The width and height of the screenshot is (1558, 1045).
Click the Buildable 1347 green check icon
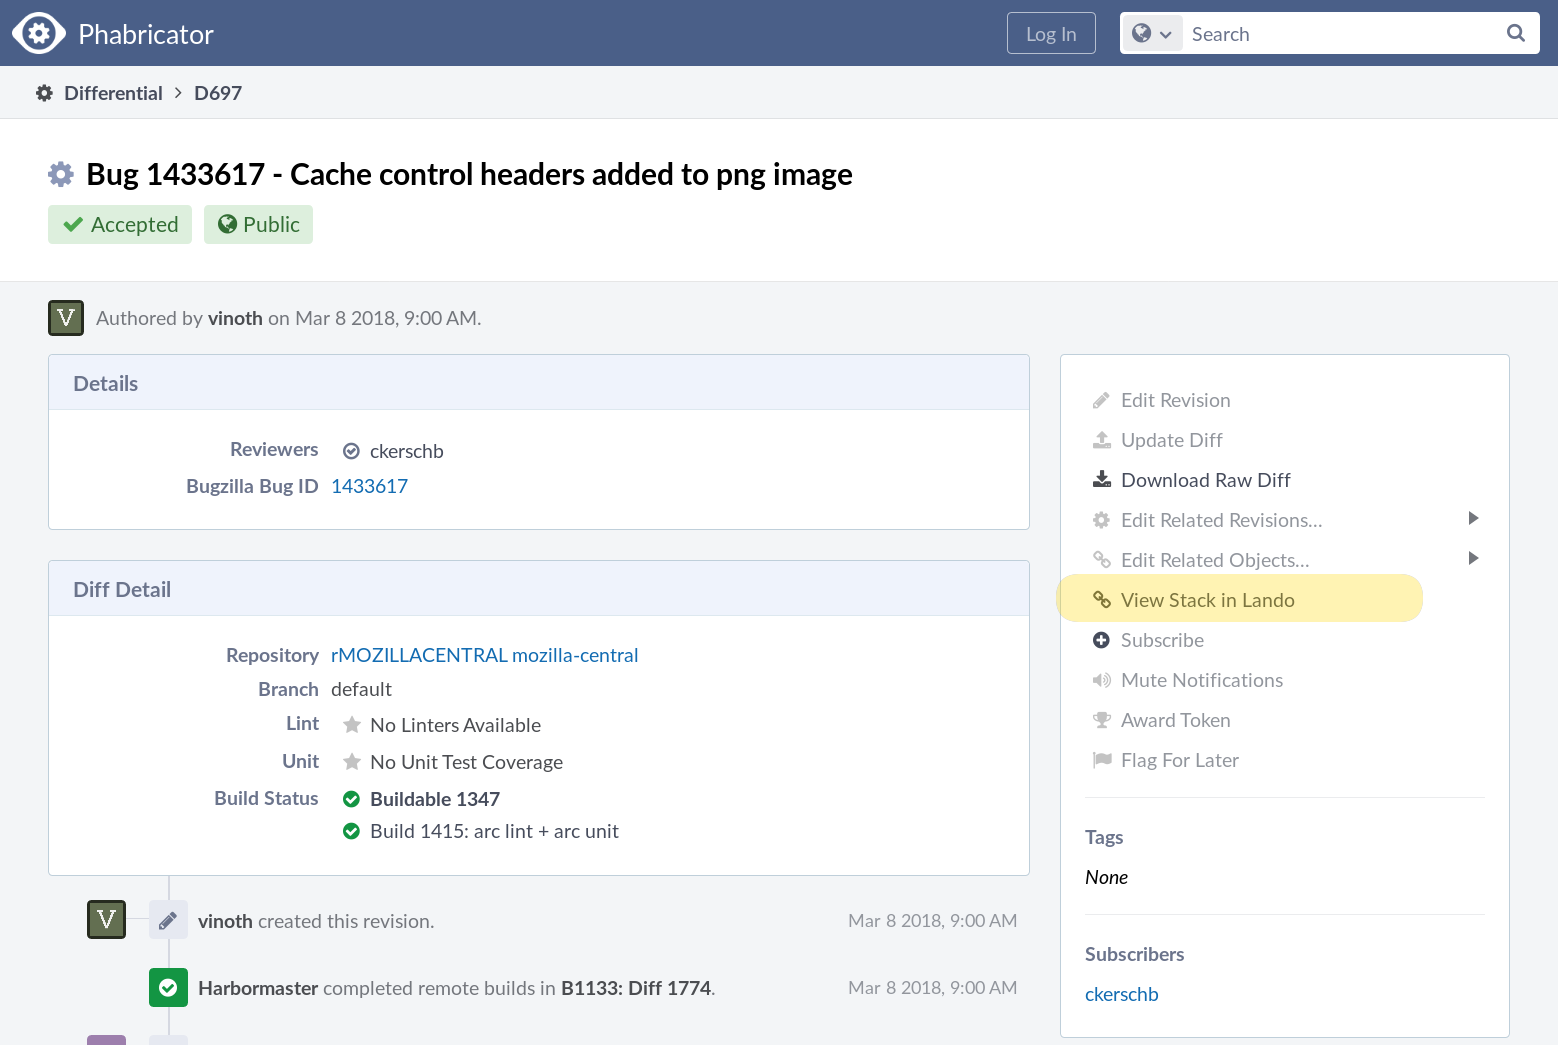[x=351, y=799]
